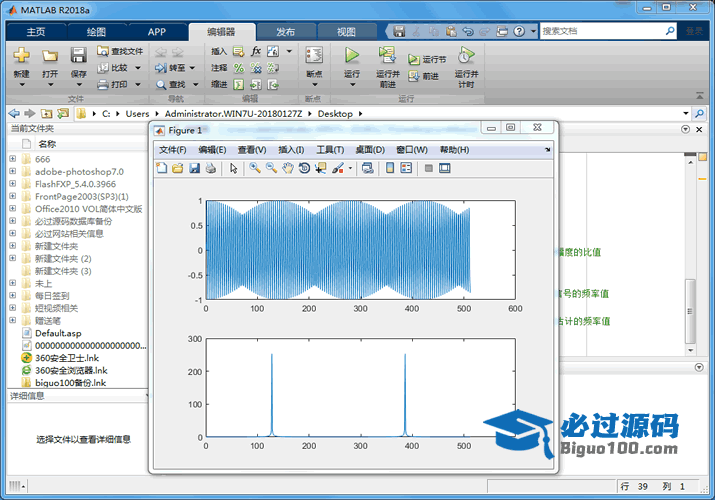Screen dimensions: 715x500
Task: Click the comment percent icon
Action: point(238,68)
